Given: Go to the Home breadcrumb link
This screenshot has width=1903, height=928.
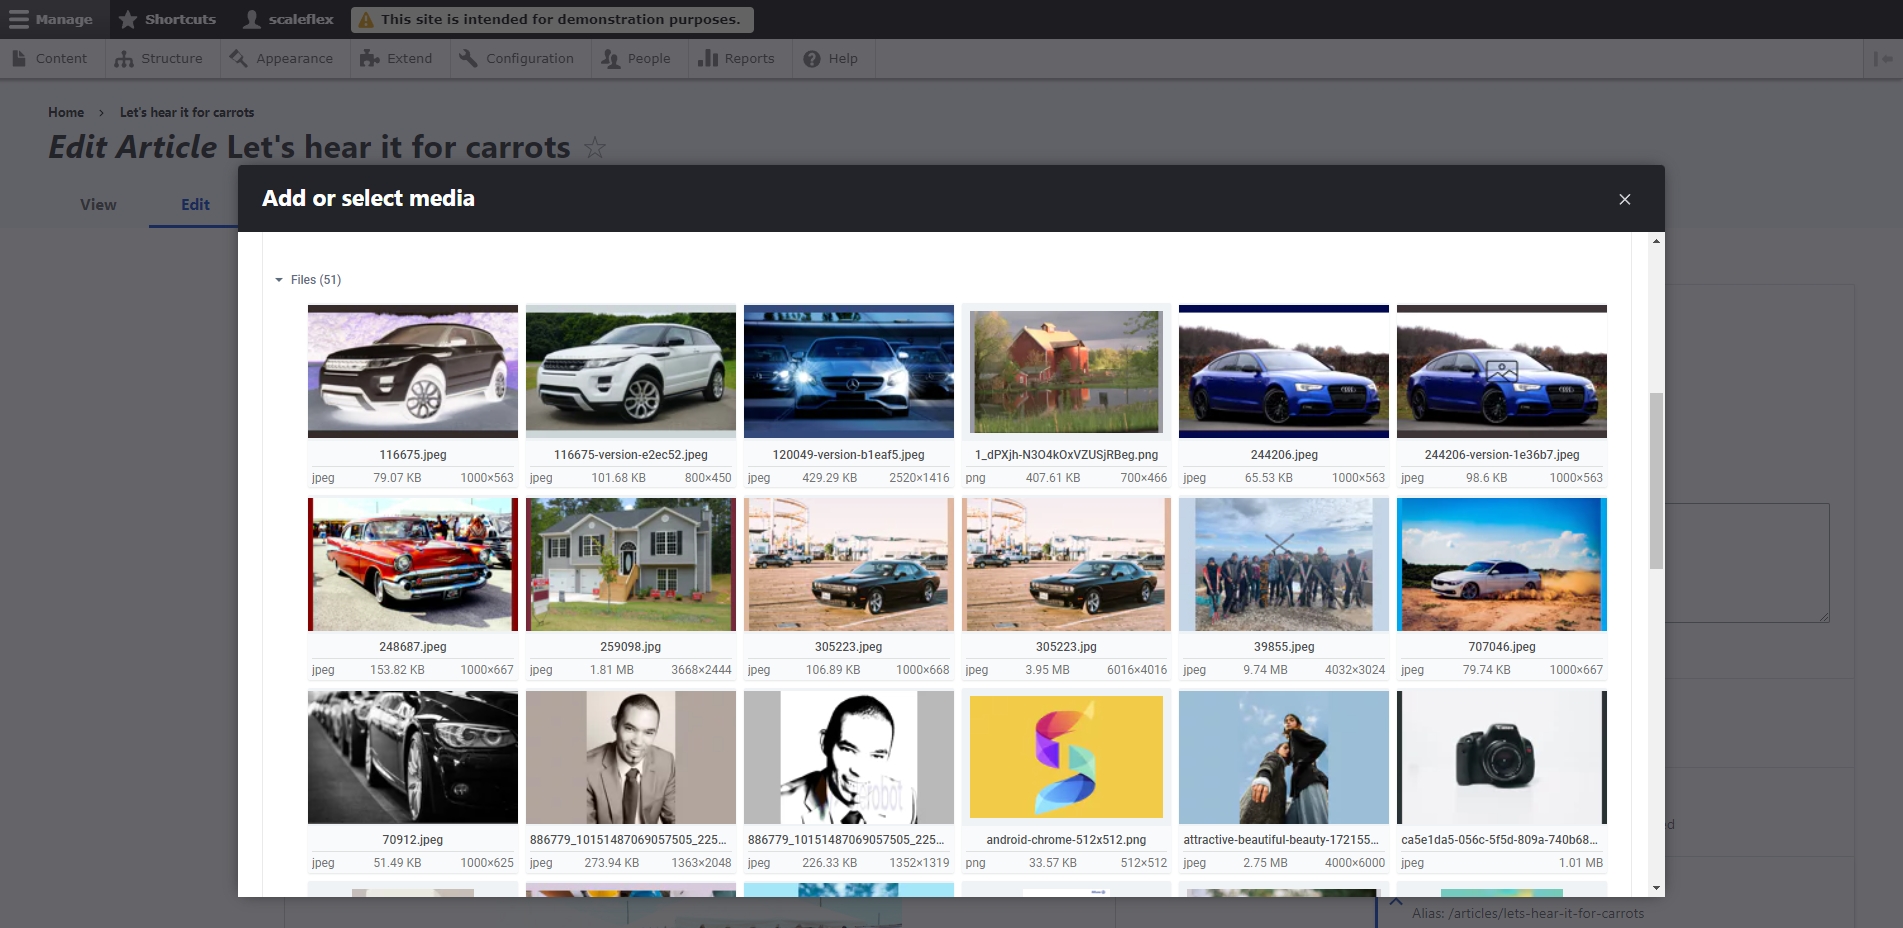Looking at the screenshot, I should [x=66, y=113].
